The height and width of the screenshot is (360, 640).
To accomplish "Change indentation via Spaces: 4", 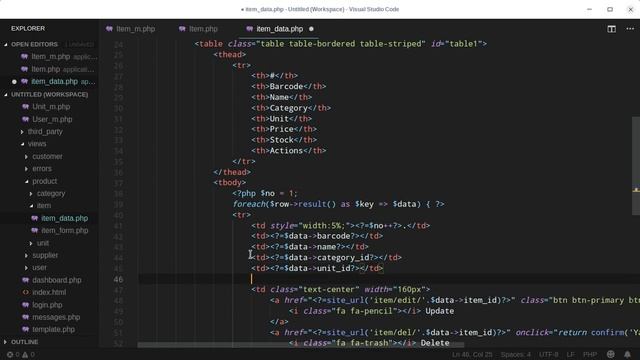I will click(x=516, y=354).
